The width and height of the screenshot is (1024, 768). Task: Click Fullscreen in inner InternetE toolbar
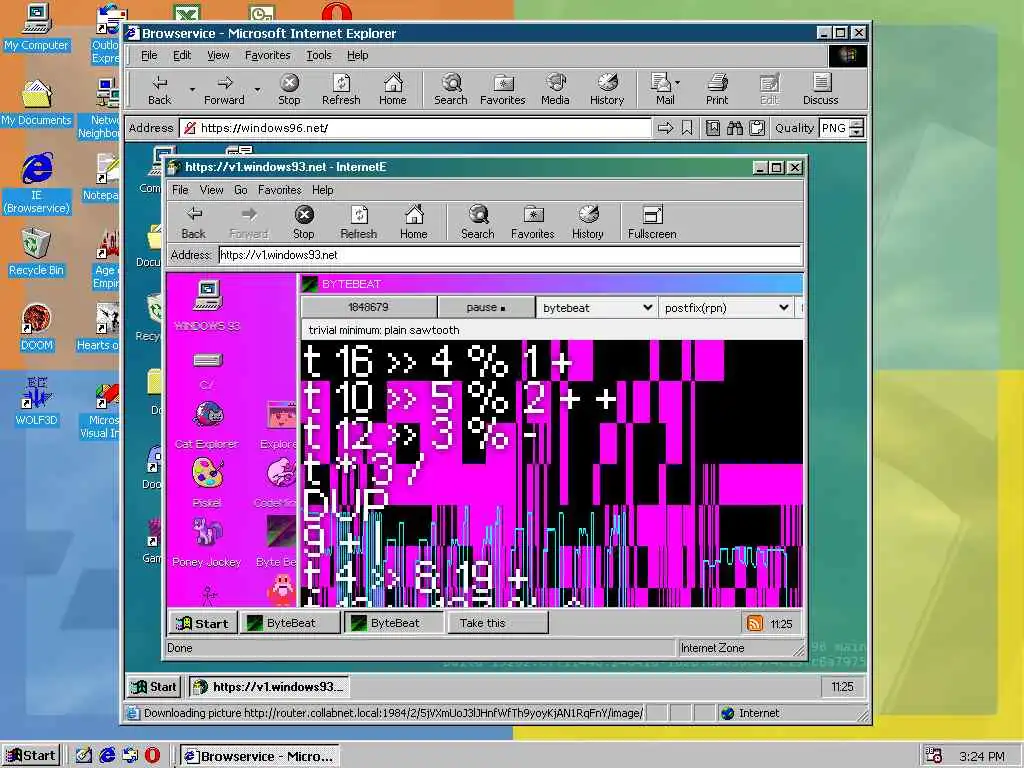coord(652,223)
